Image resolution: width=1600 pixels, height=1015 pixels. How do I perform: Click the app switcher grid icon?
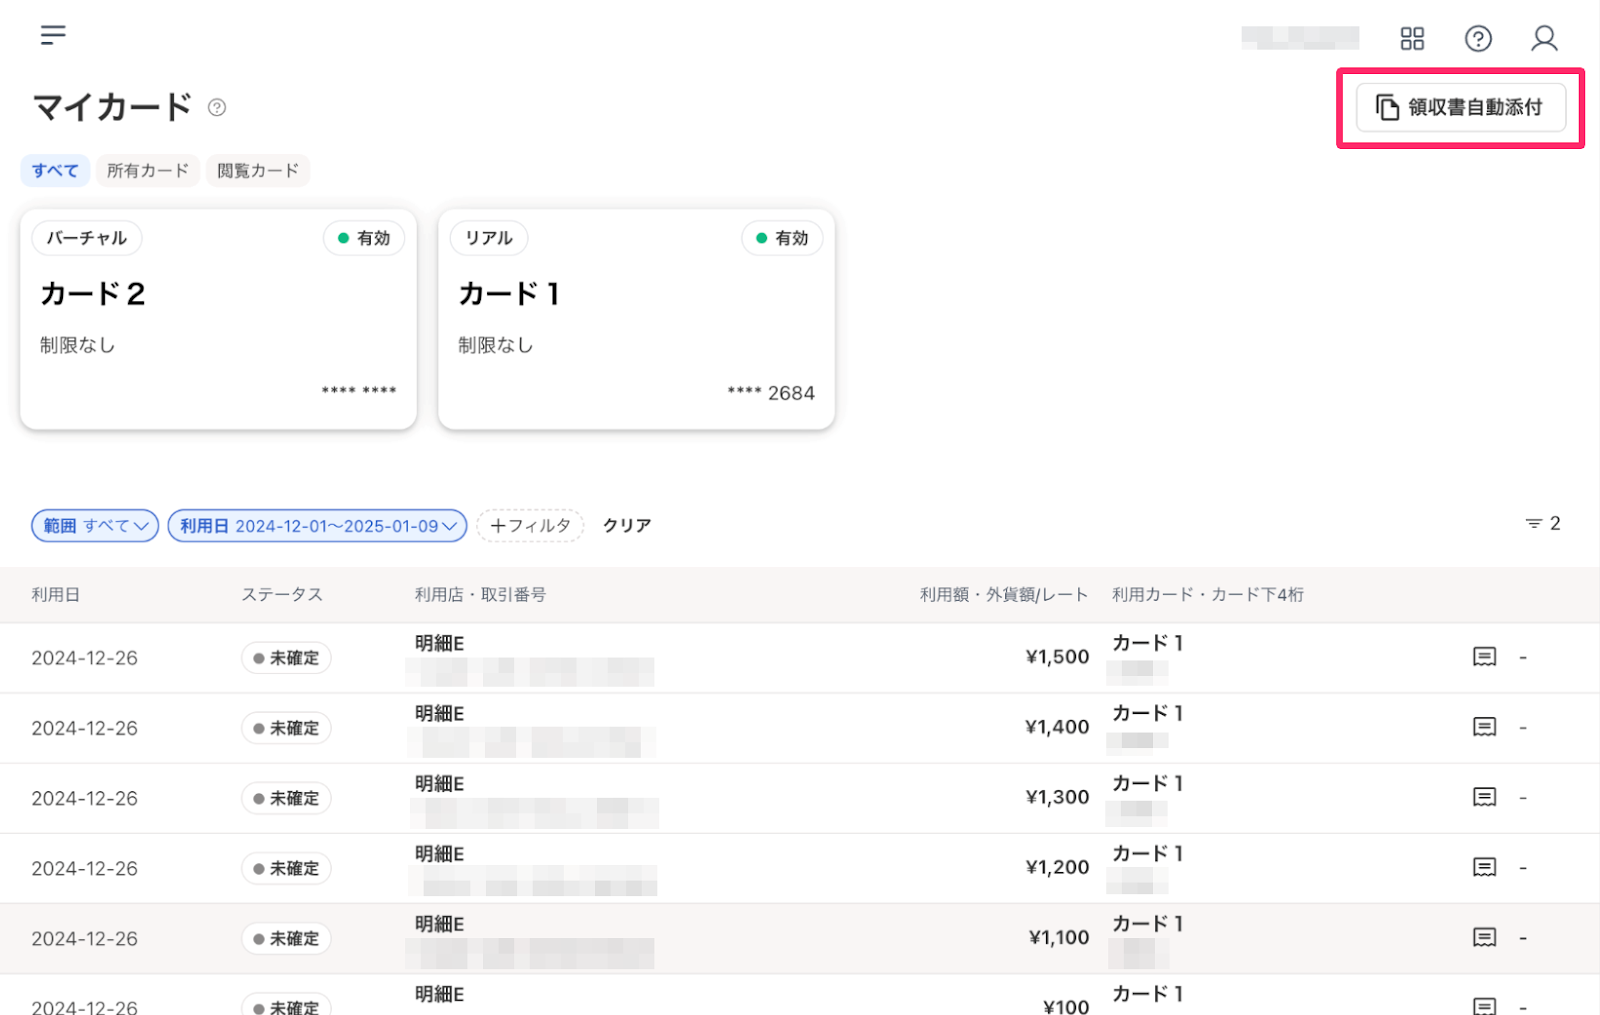click(x=1412, y=39)
